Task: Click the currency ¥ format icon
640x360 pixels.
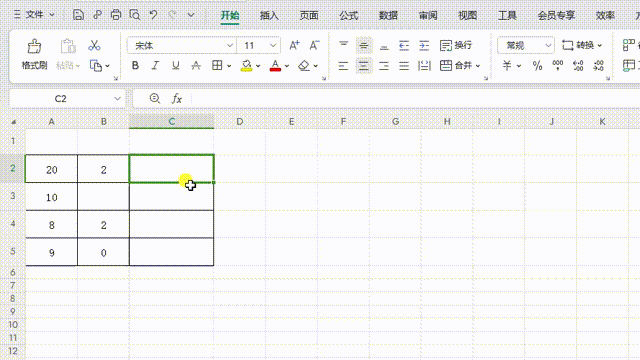Action: click(x=507, y=65)
